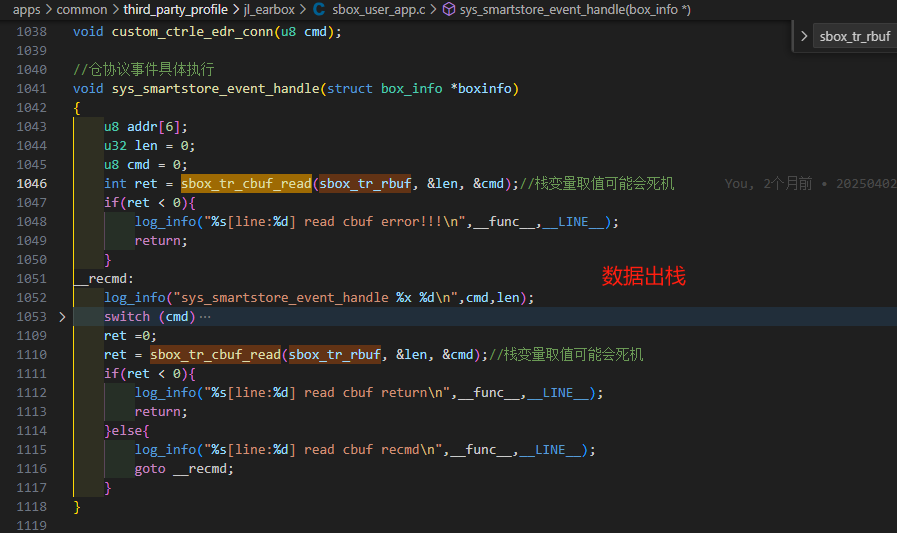Open the common breadcrumb segment

tap(82, 10)
